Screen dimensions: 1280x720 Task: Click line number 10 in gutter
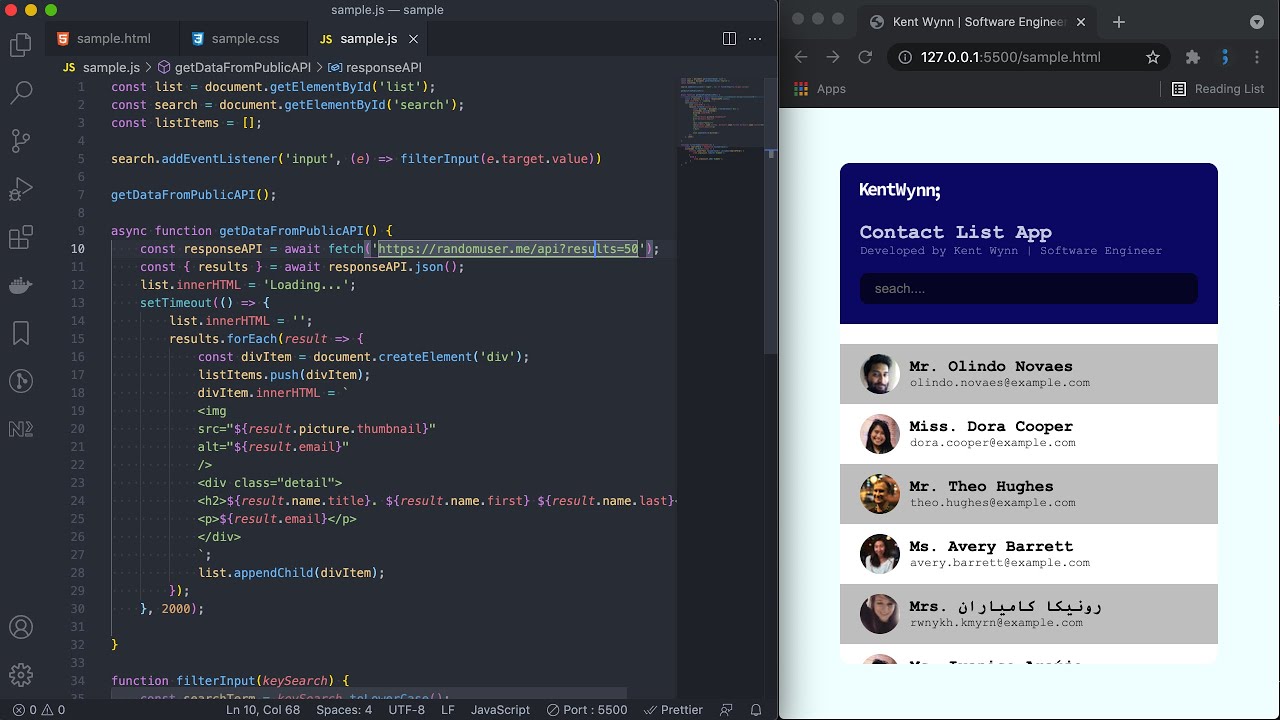point(78,249)
